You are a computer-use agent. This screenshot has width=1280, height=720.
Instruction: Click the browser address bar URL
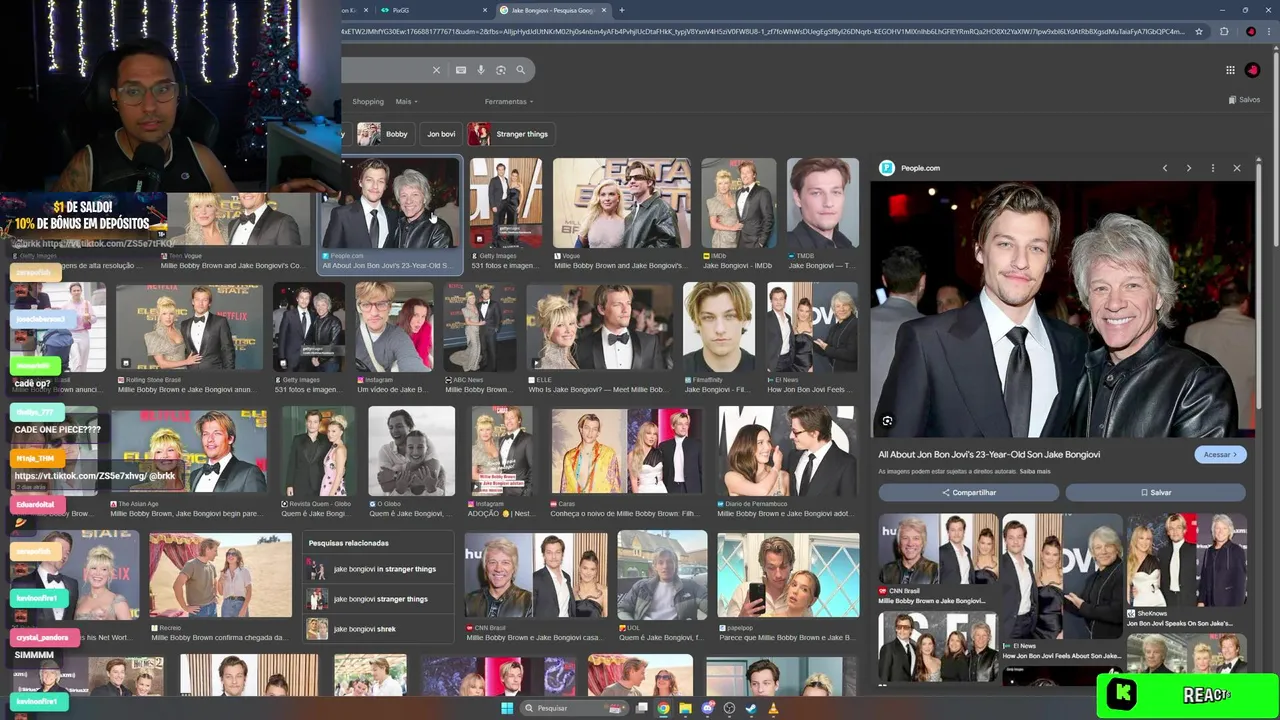pos(760,31)
